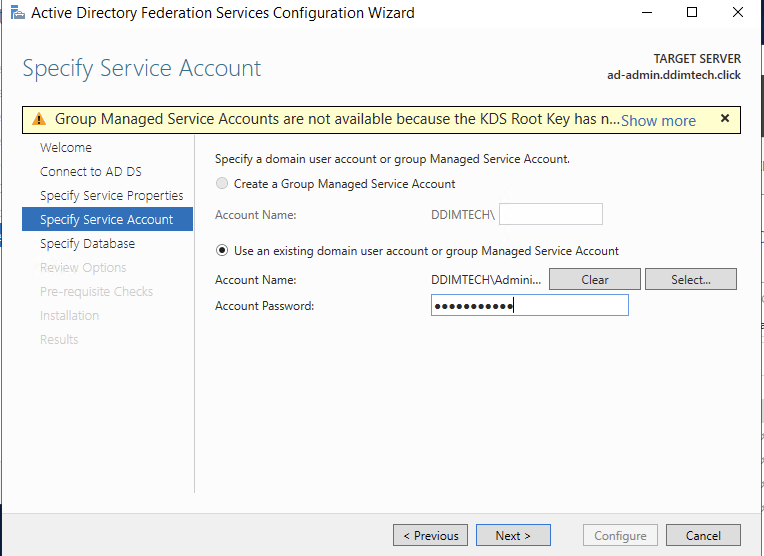Screen dimensions: 764x556
Task: Minimize the wizard window
Action: [x=647, y=13]
